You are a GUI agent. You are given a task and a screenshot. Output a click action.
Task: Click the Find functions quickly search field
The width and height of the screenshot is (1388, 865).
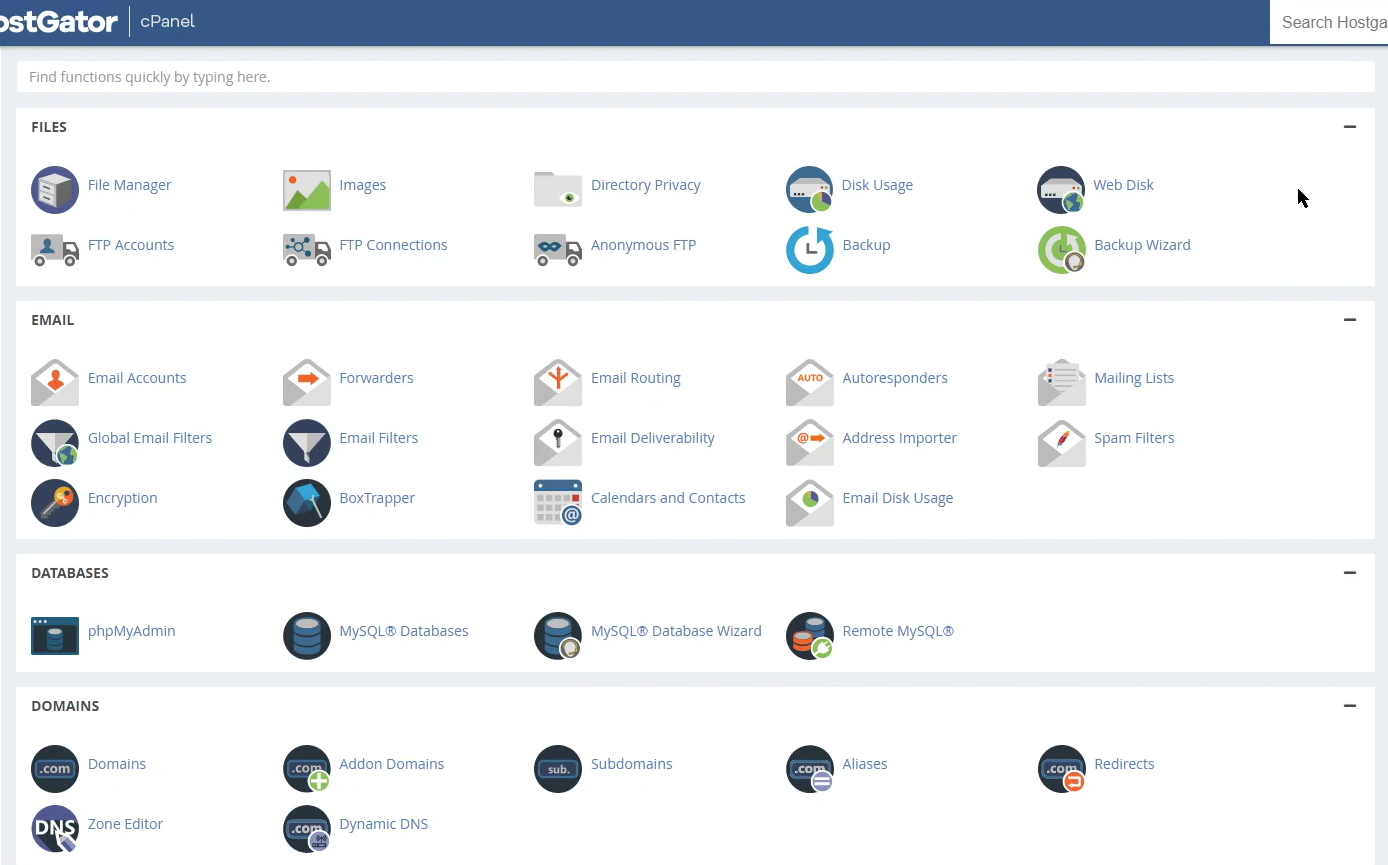click(x=696, y=77)
